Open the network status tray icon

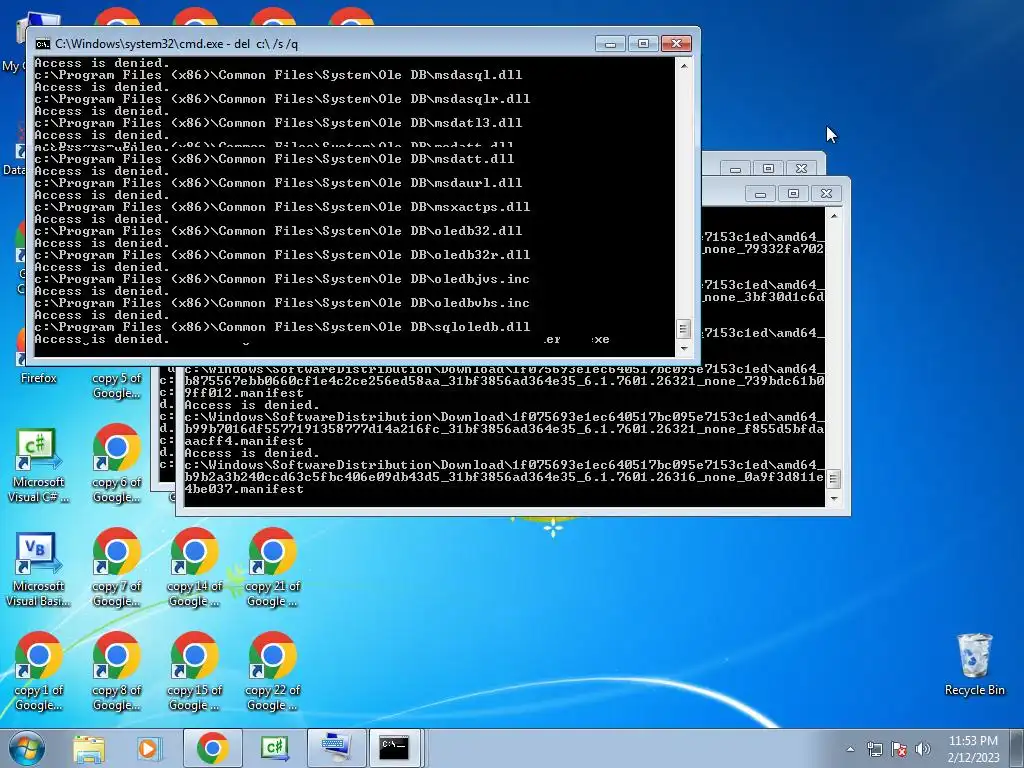(874, 749)
